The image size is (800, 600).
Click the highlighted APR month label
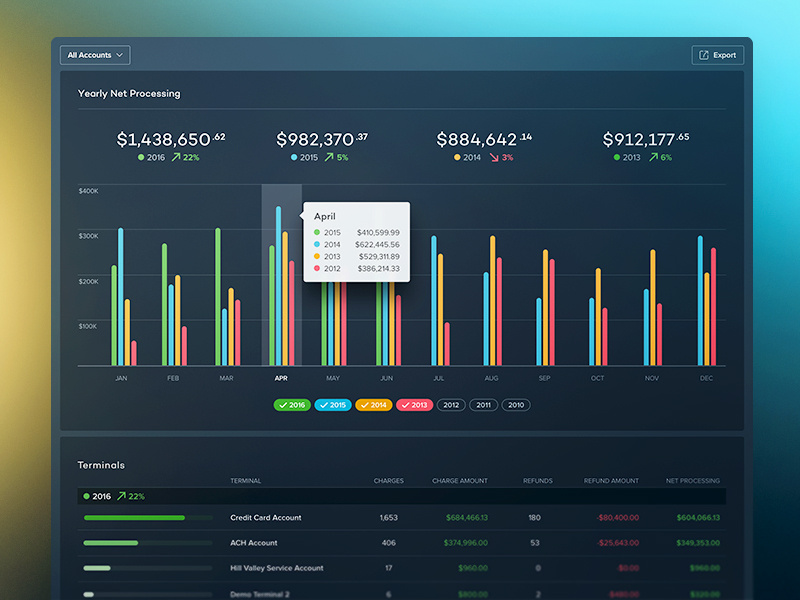pyautogui.click(x=281, y=378)
